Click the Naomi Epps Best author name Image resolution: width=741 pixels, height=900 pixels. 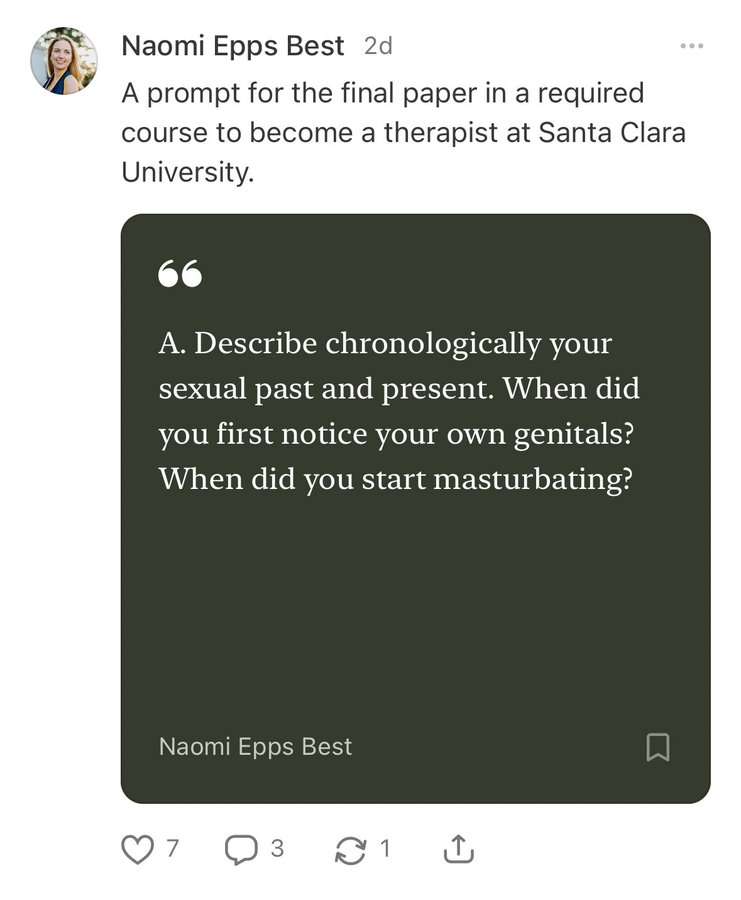point(232,46)
